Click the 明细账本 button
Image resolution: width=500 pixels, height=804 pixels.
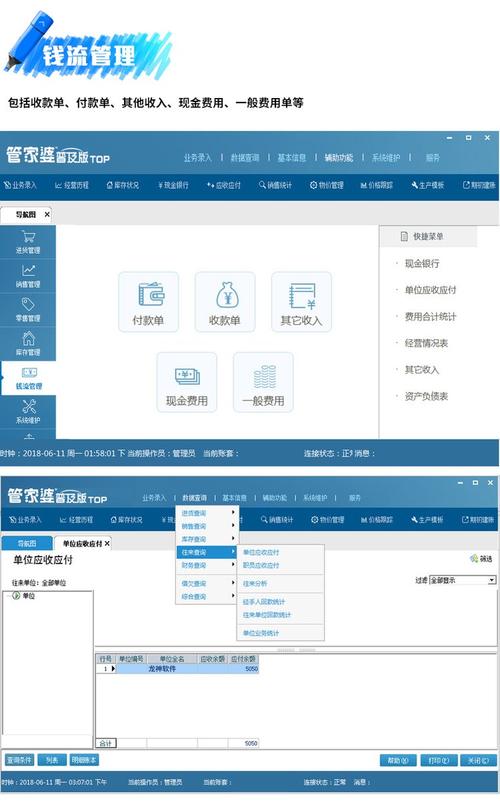click(84, 760)
